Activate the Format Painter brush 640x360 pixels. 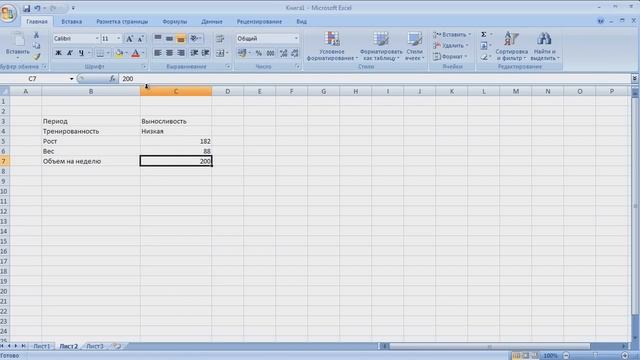pos(36,56)
